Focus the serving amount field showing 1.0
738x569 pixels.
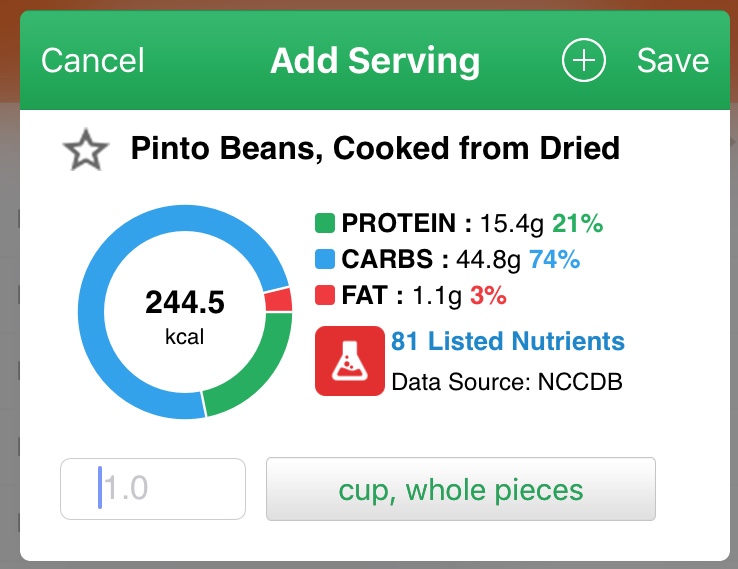[153, 489]
